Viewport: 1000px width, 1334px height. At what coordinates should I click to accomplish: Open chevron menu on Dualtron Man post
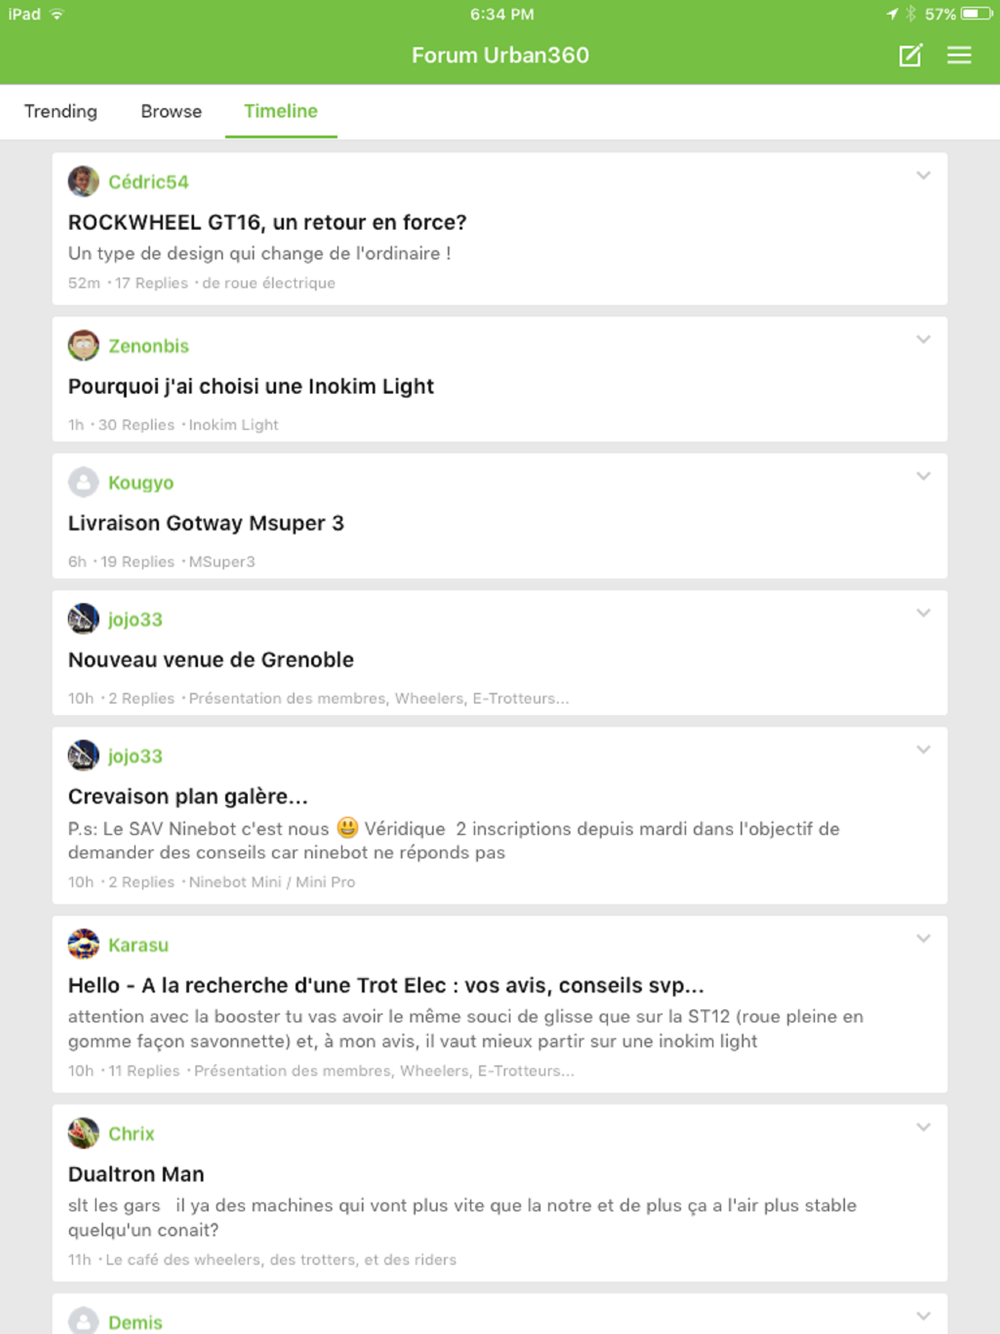tap(923, 1128)
